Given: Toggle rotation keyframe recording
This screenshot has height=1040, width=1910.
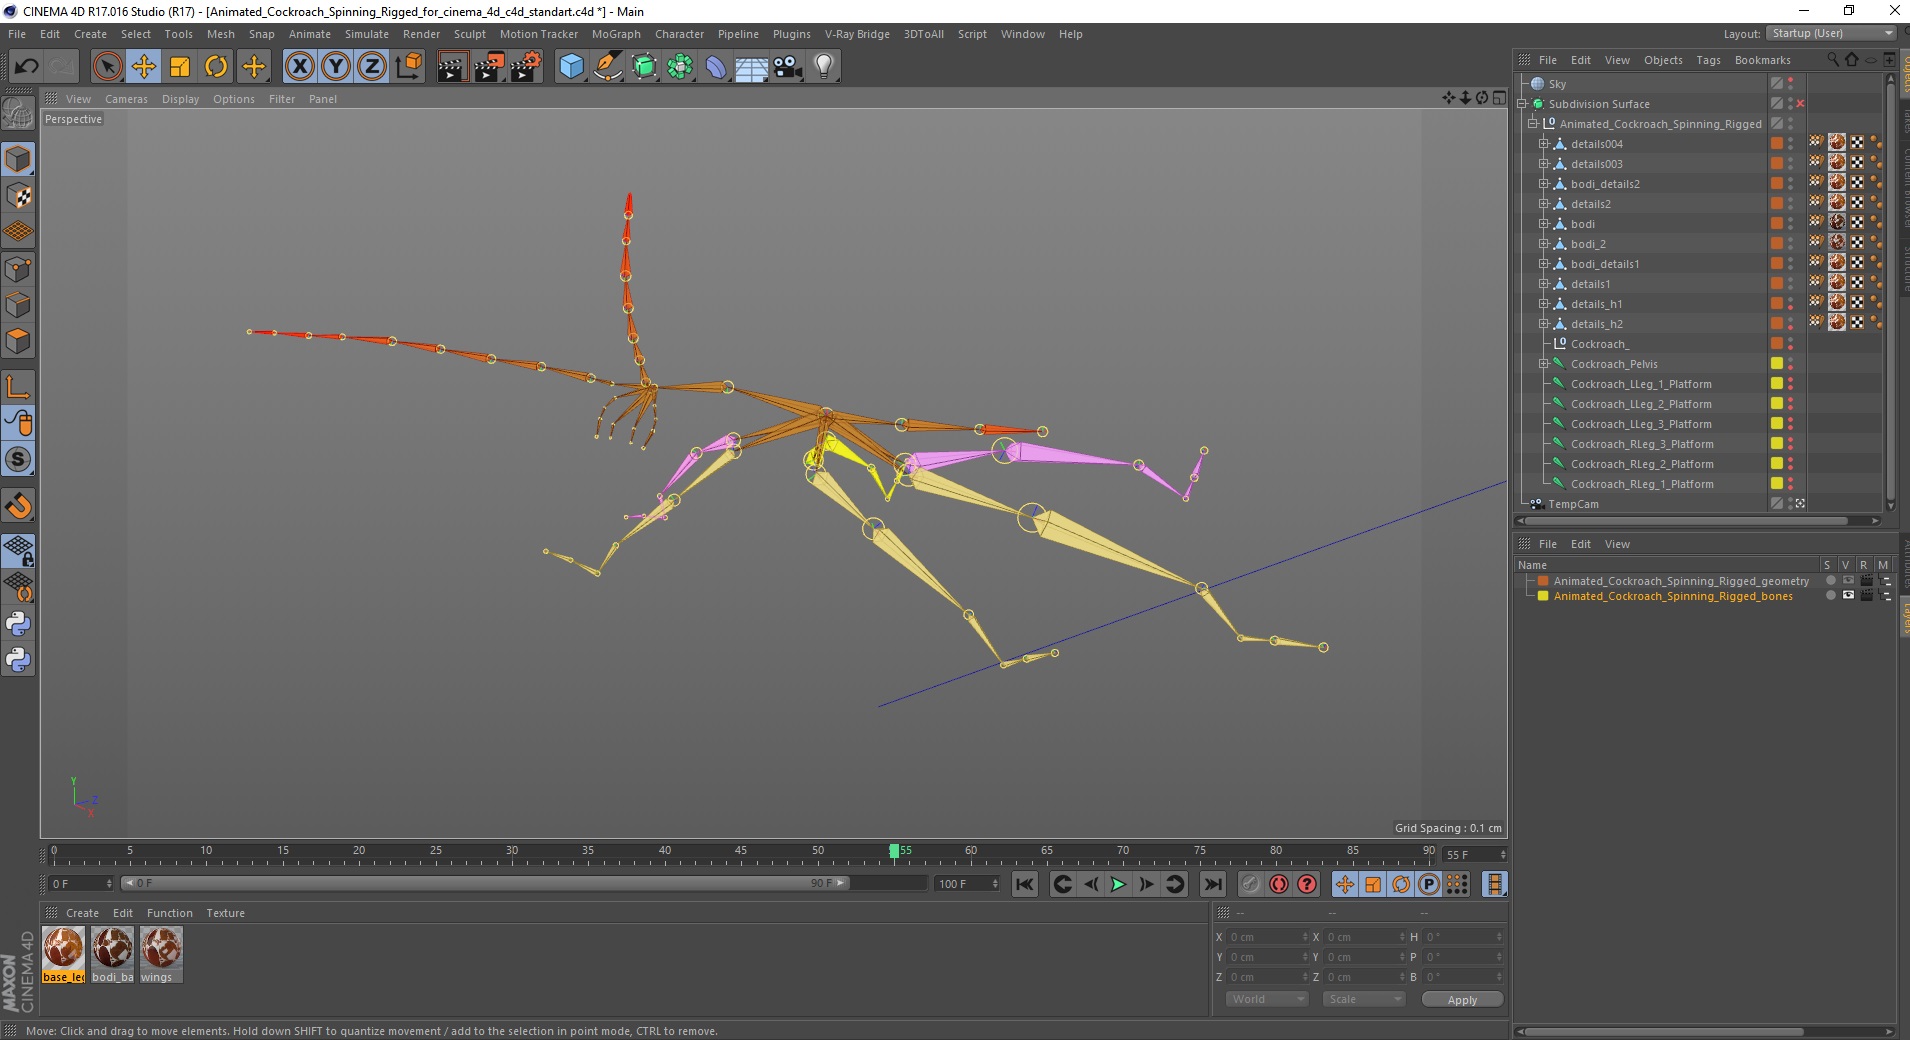Looking at the screenshot, I should (1401, 884).
